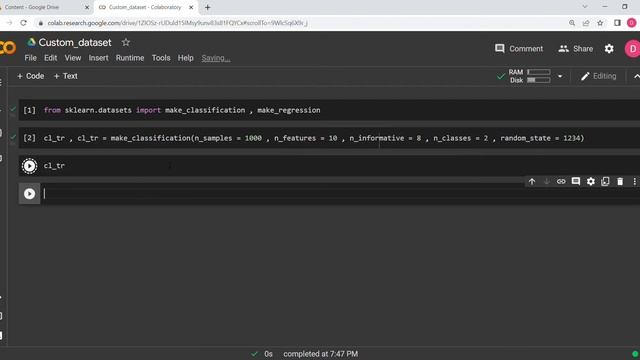
Task: Bookmark this page with the star icon
Action: (600, 23)
